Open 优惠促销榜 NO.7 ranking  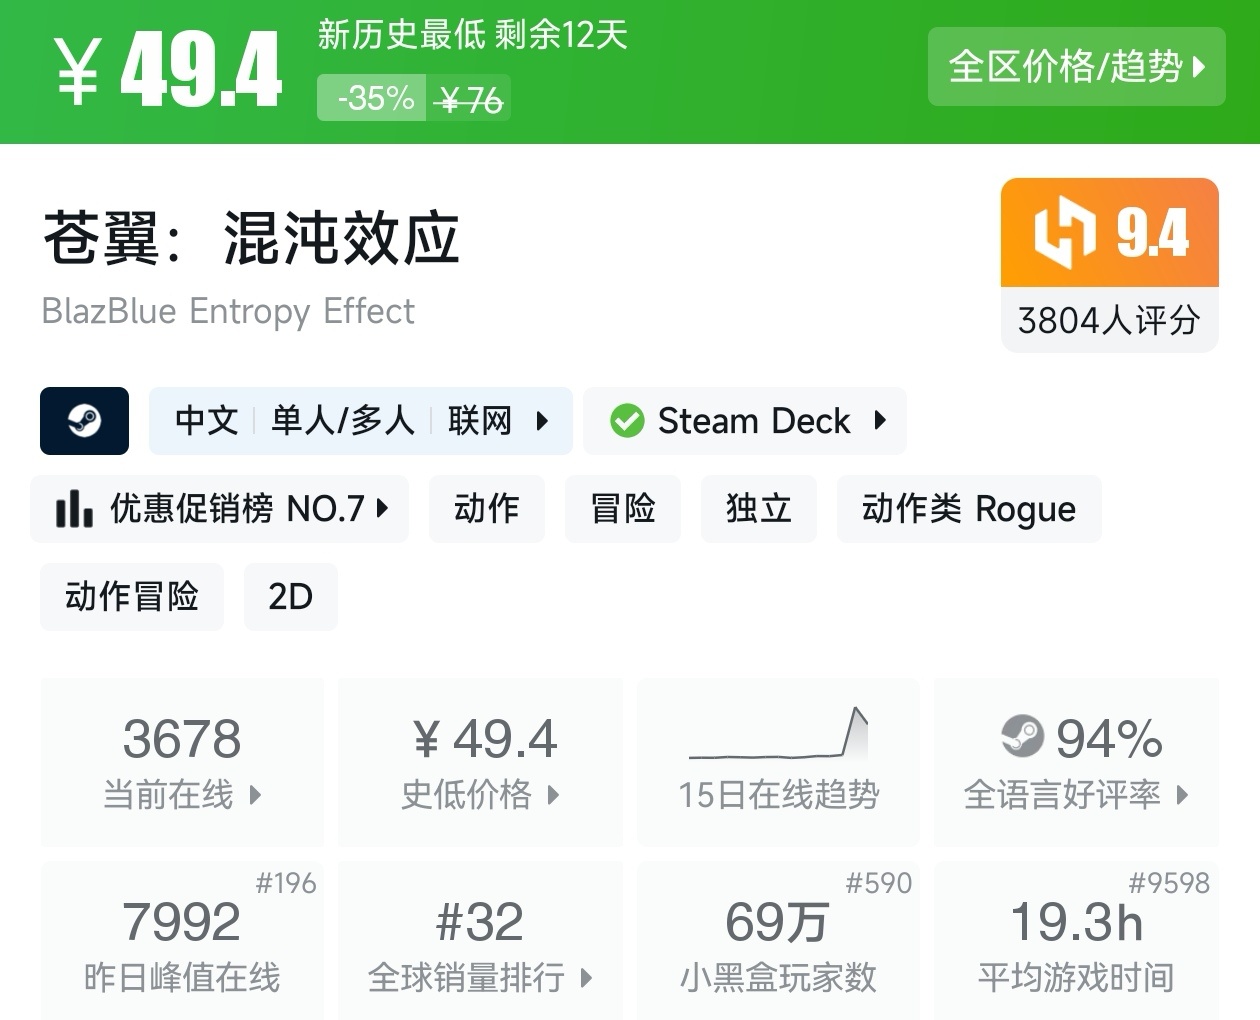(220, 509)
